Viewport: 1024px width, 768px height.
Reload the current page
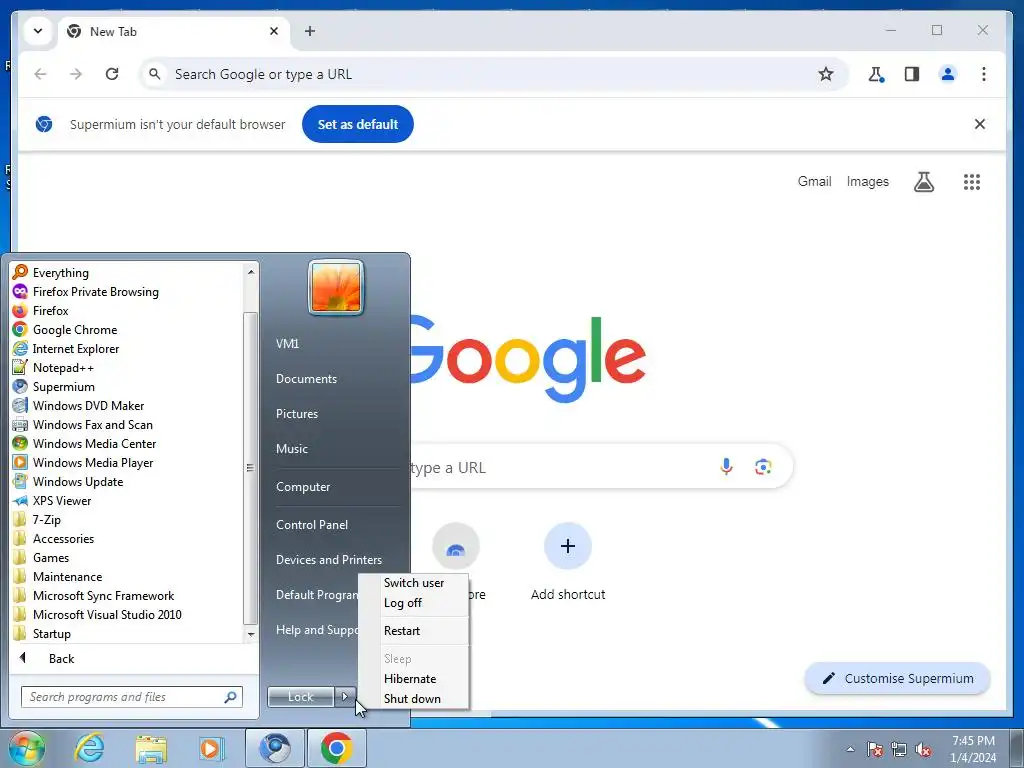(x=112, y=74)
